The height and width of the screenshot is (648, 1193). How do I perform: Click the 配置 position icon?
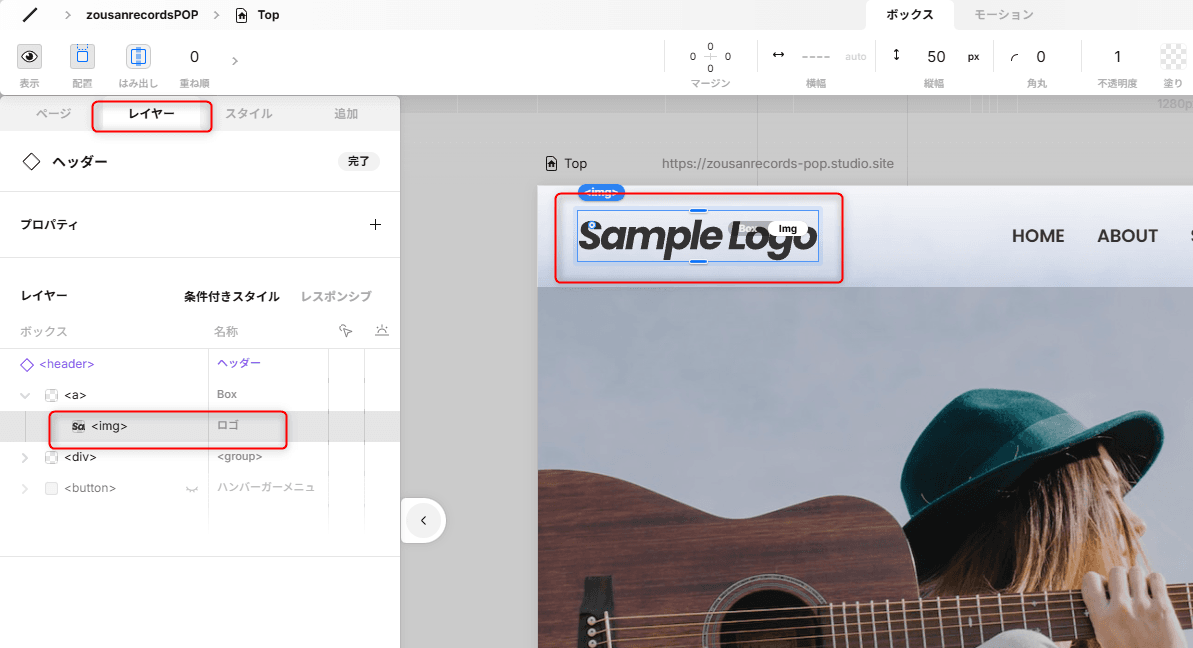pos(82,57)
